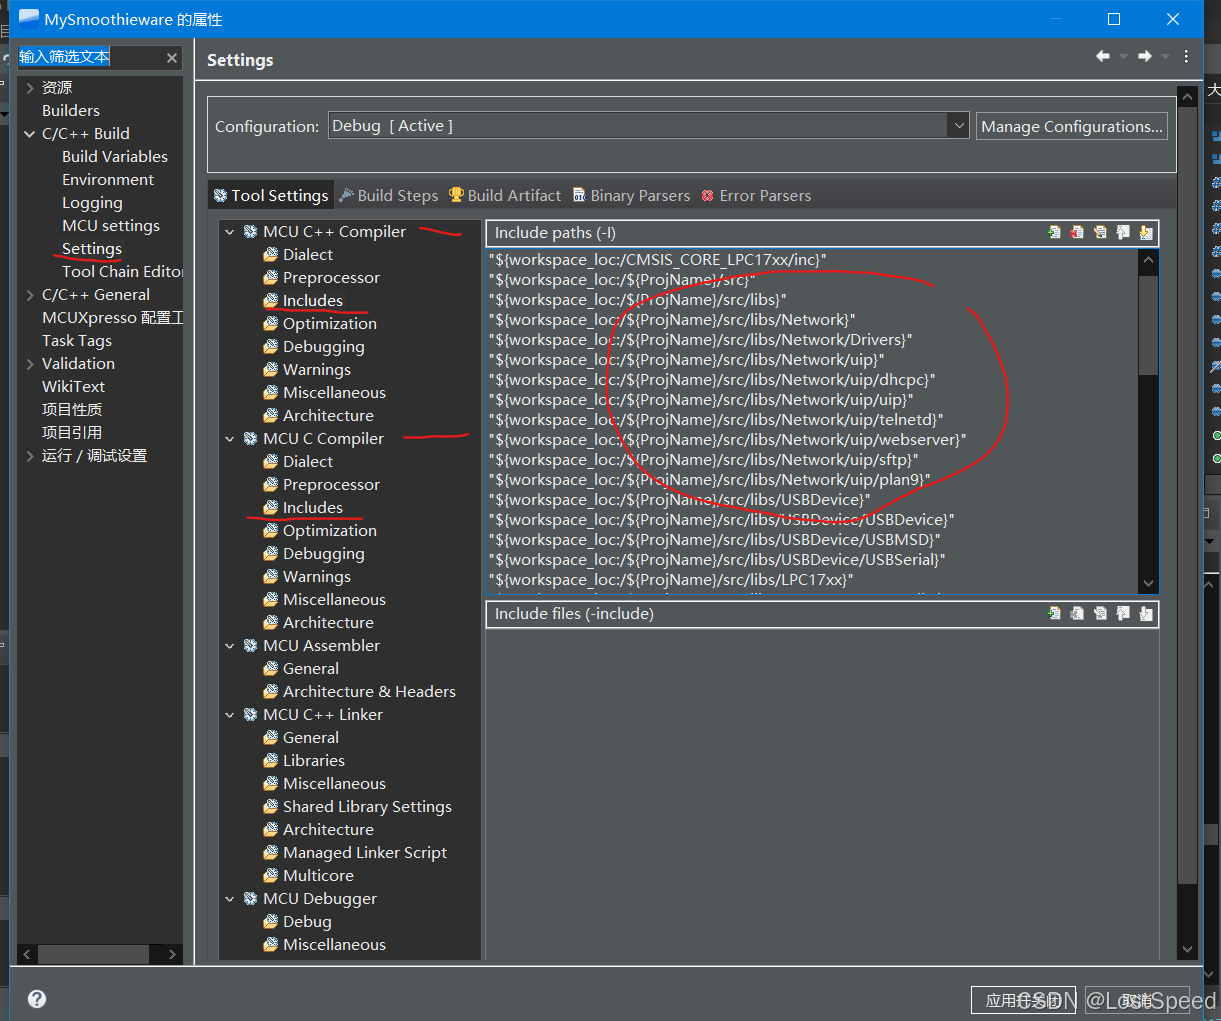Viewport: 1221px width, 1021px height.
Task: Open Libraries under MCU C++ Linker
Action: pos(313,761)
